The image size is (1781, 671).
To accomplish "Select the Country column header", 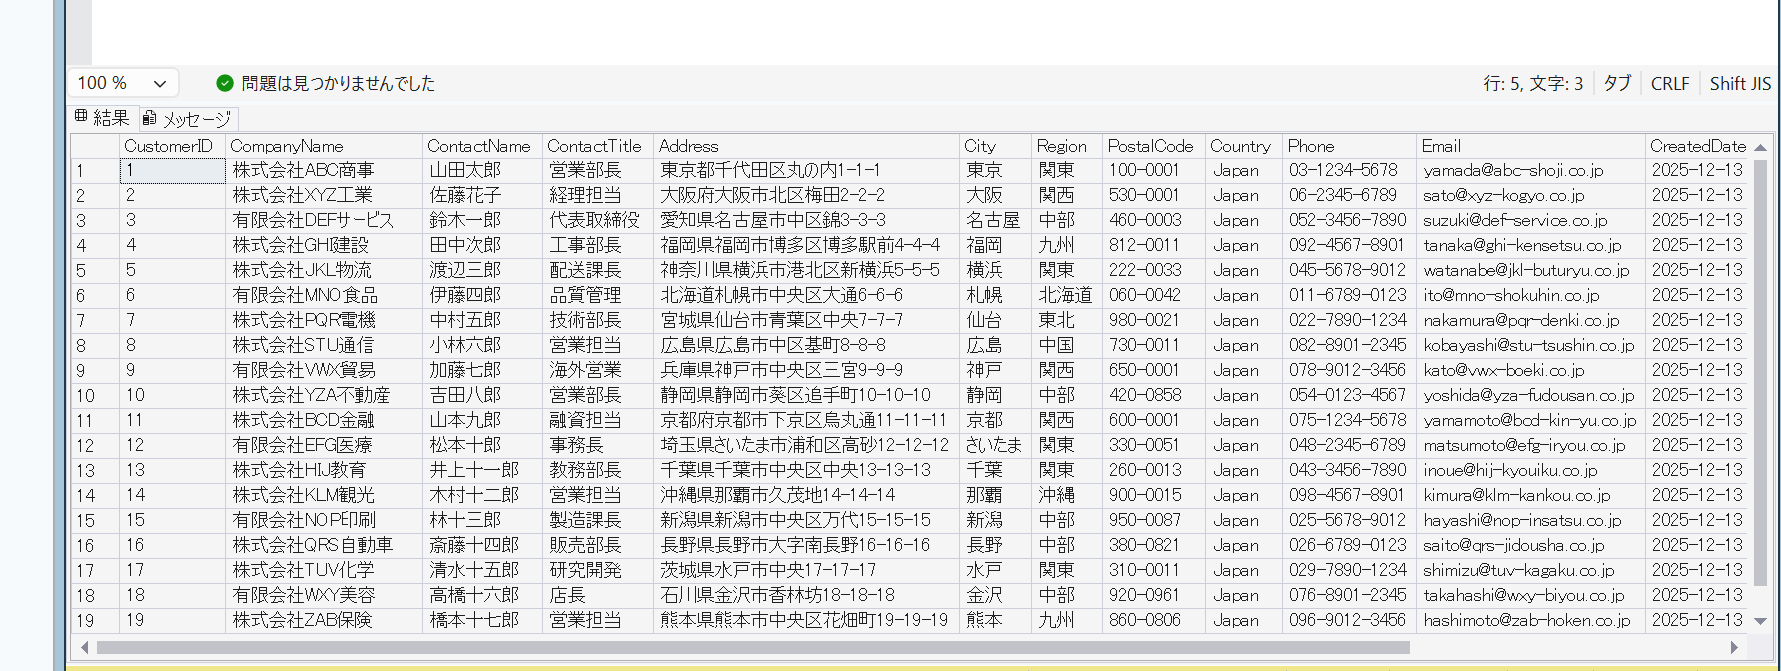I will [x=1244, y=146].
